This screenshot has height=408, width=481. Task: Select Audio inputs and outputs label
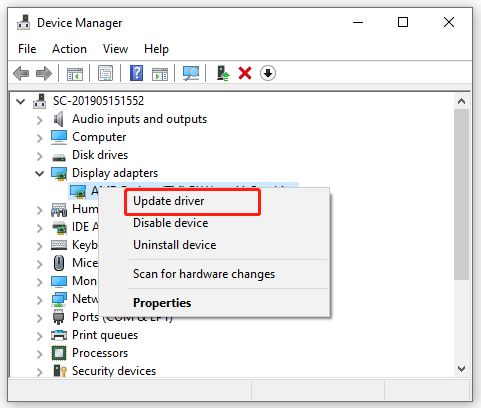click(139, 119)
